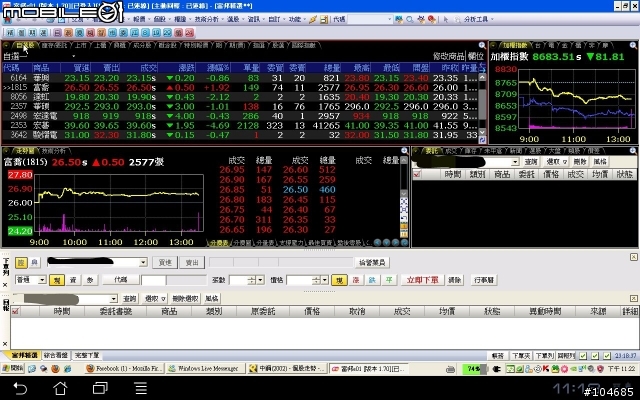Switch to the 國際指數 tab

304,45
